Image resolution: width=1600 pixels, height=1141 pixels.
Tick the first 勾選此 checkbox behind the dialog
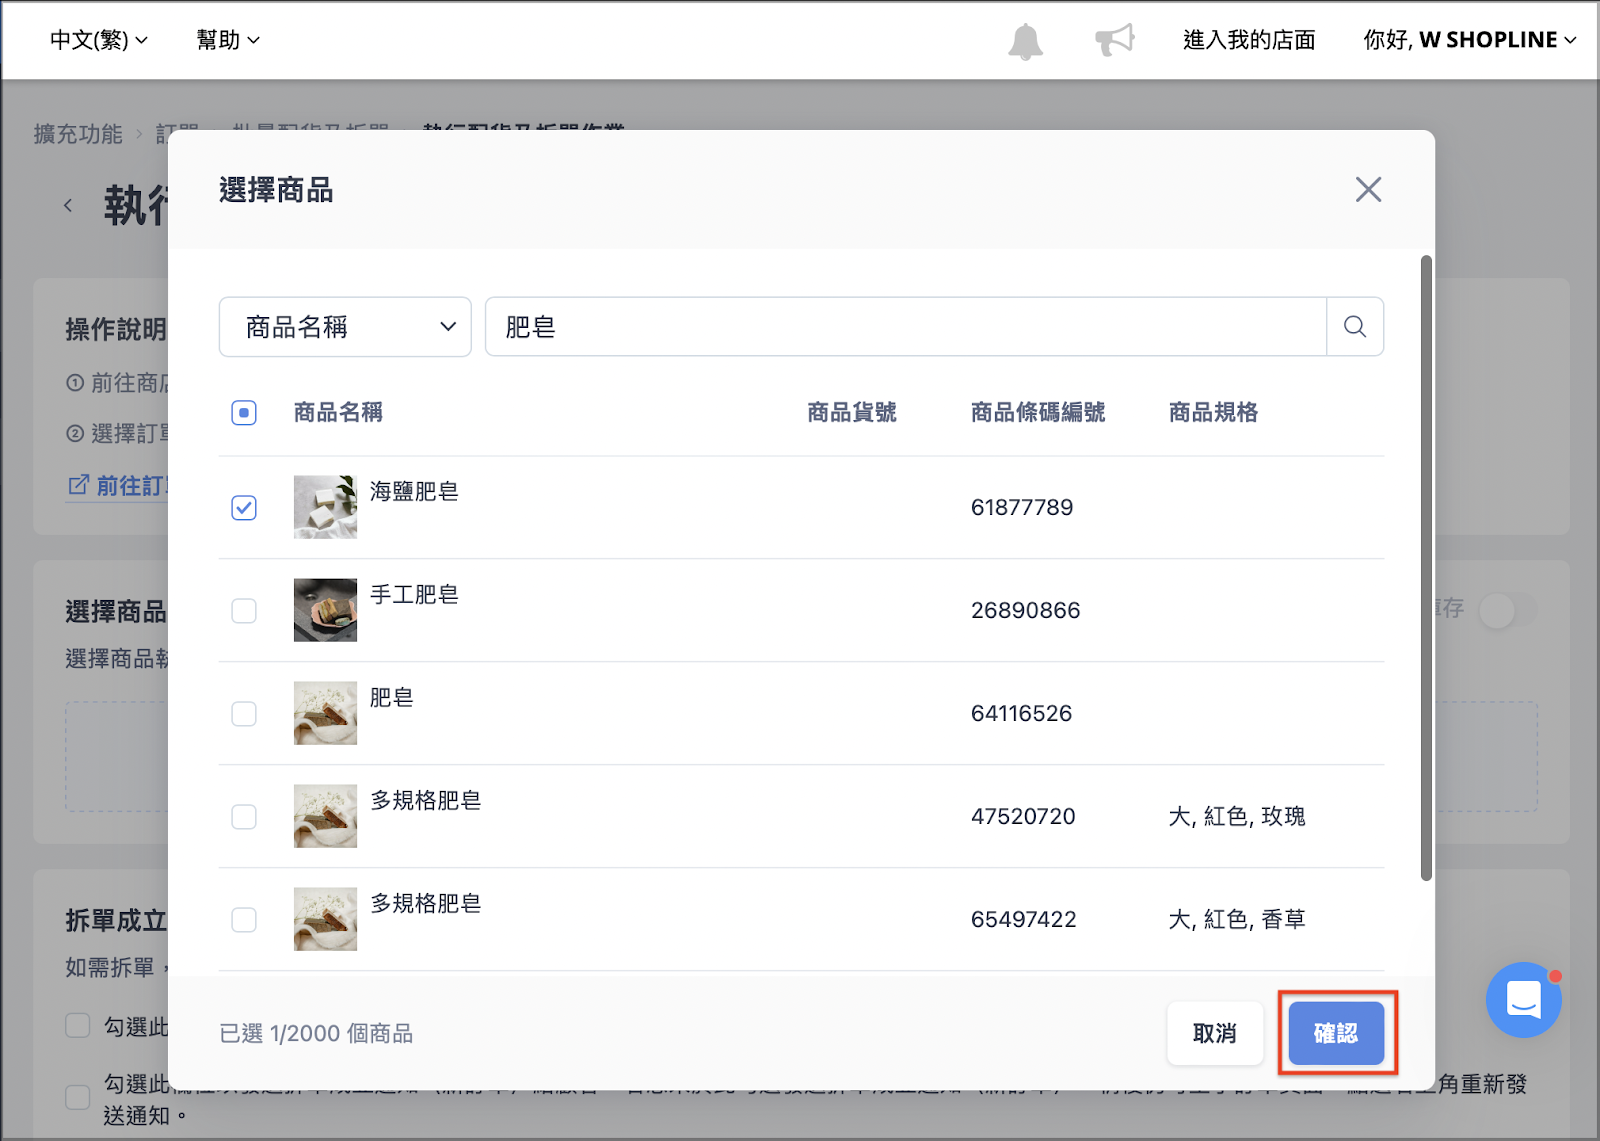(78, 1026)
